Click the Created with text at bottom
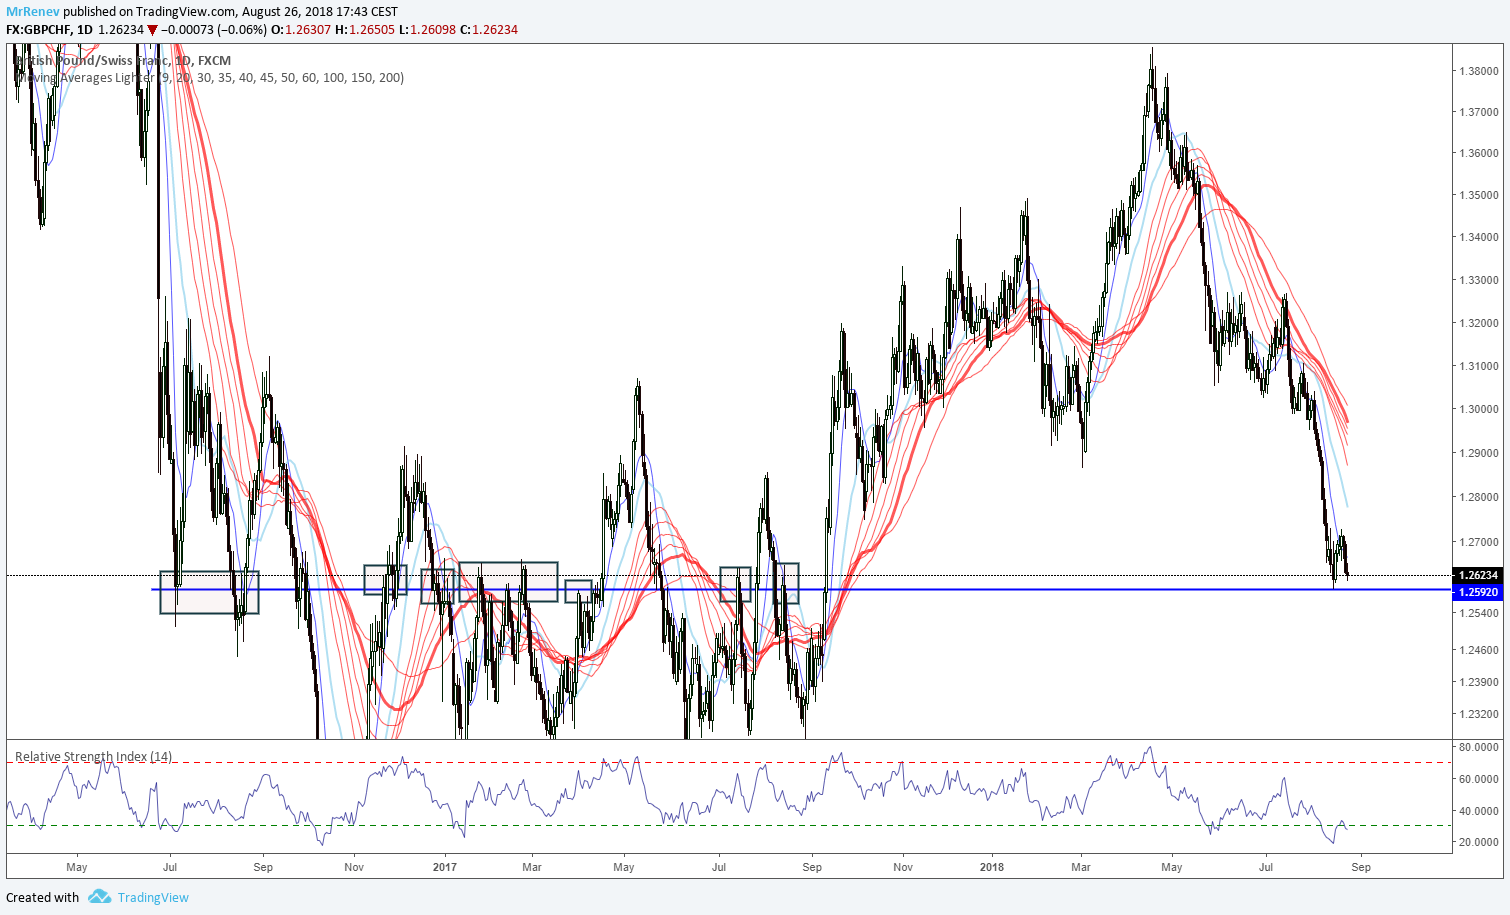 pyautogui.click(x=43, y=897)
